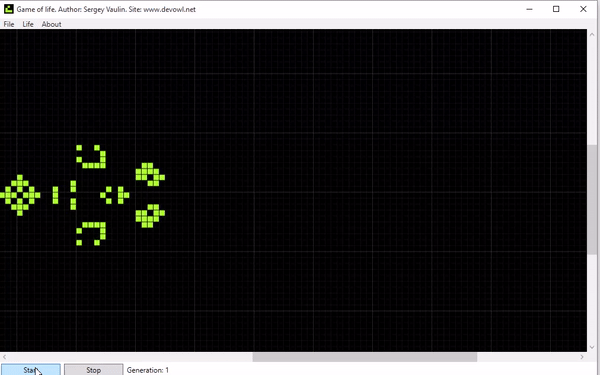Close the Game of Life window
Viewport: 600px width, 375px height.
pyautogui.click(x=583, y=9)
